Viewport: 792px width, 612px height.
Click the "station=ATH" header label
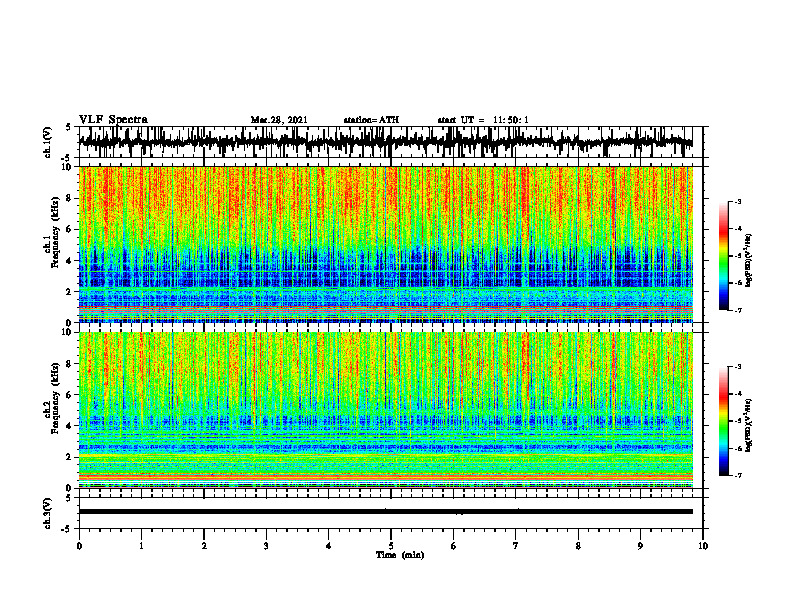(371, 120)
